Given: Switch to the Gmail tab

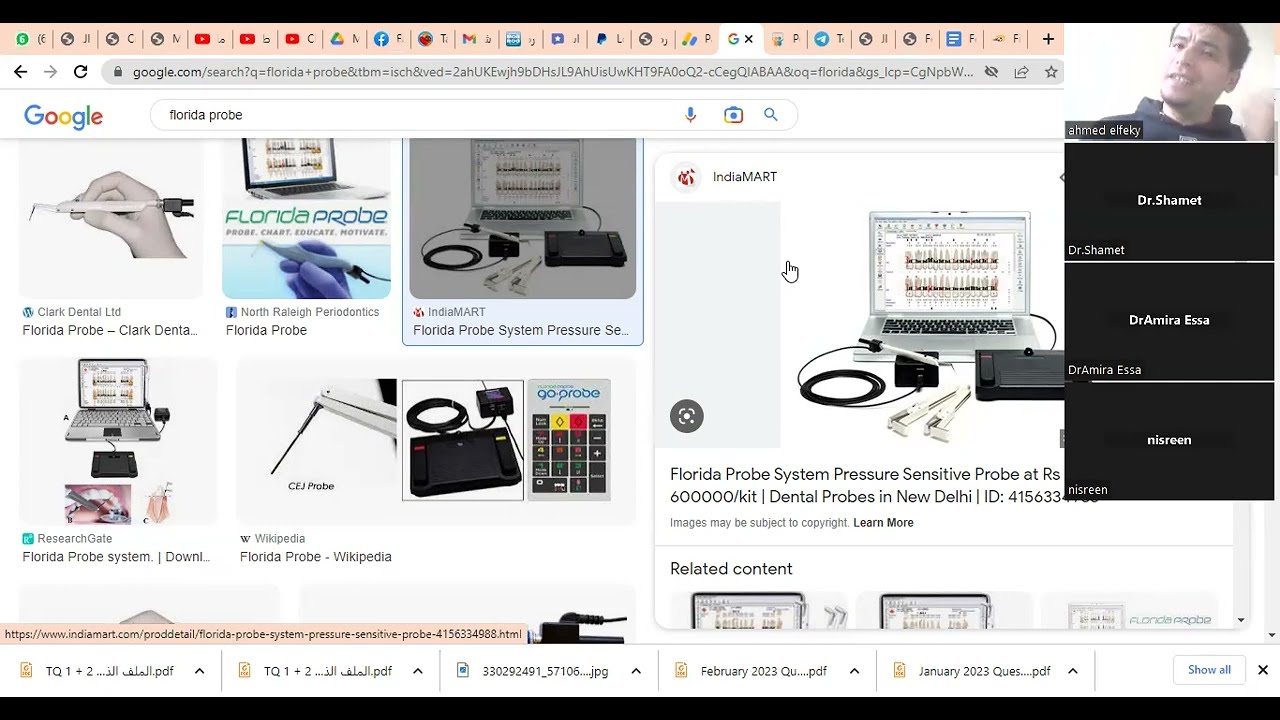Looking at the screenshot, I should click(x=477, y=39).
